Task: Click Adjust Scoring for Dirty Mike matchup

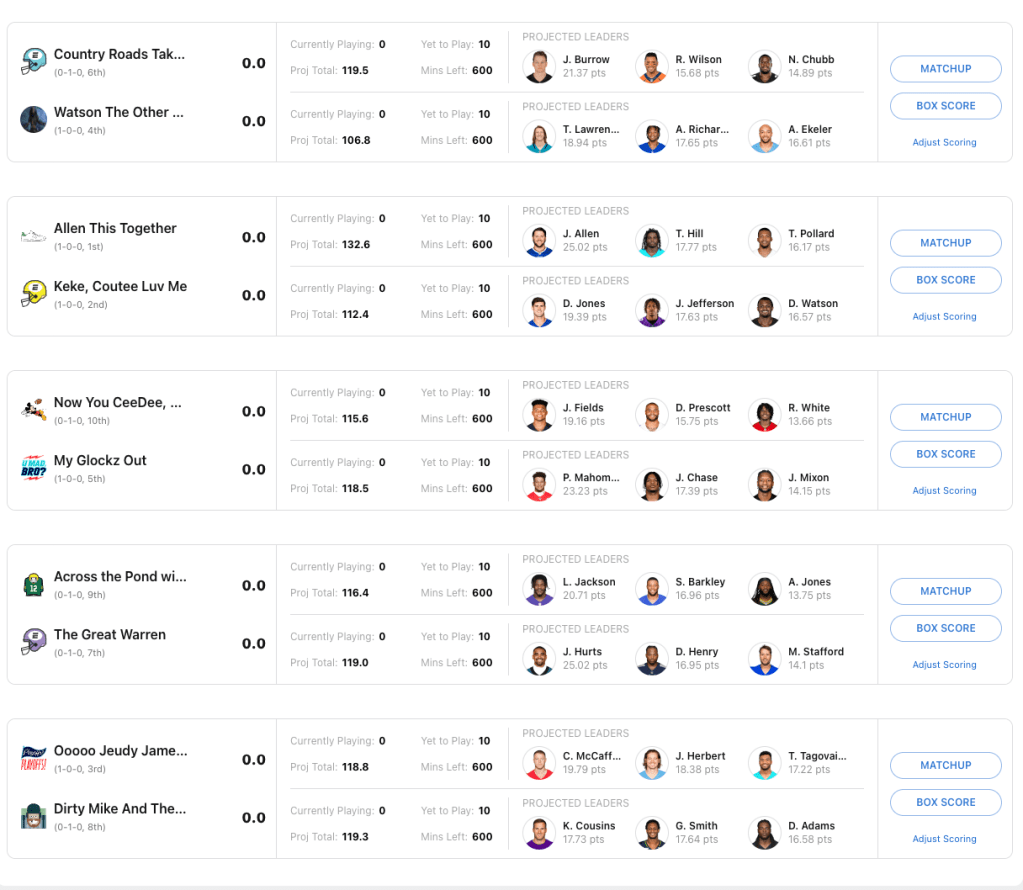Action: (x=944, y=839)
